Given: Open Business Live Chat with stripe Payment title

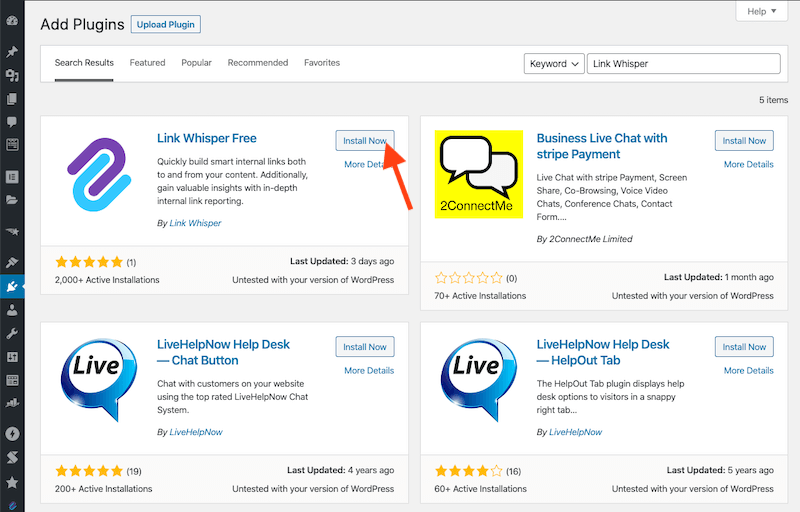Looking at the screenshot, I should tap(602, 146).
